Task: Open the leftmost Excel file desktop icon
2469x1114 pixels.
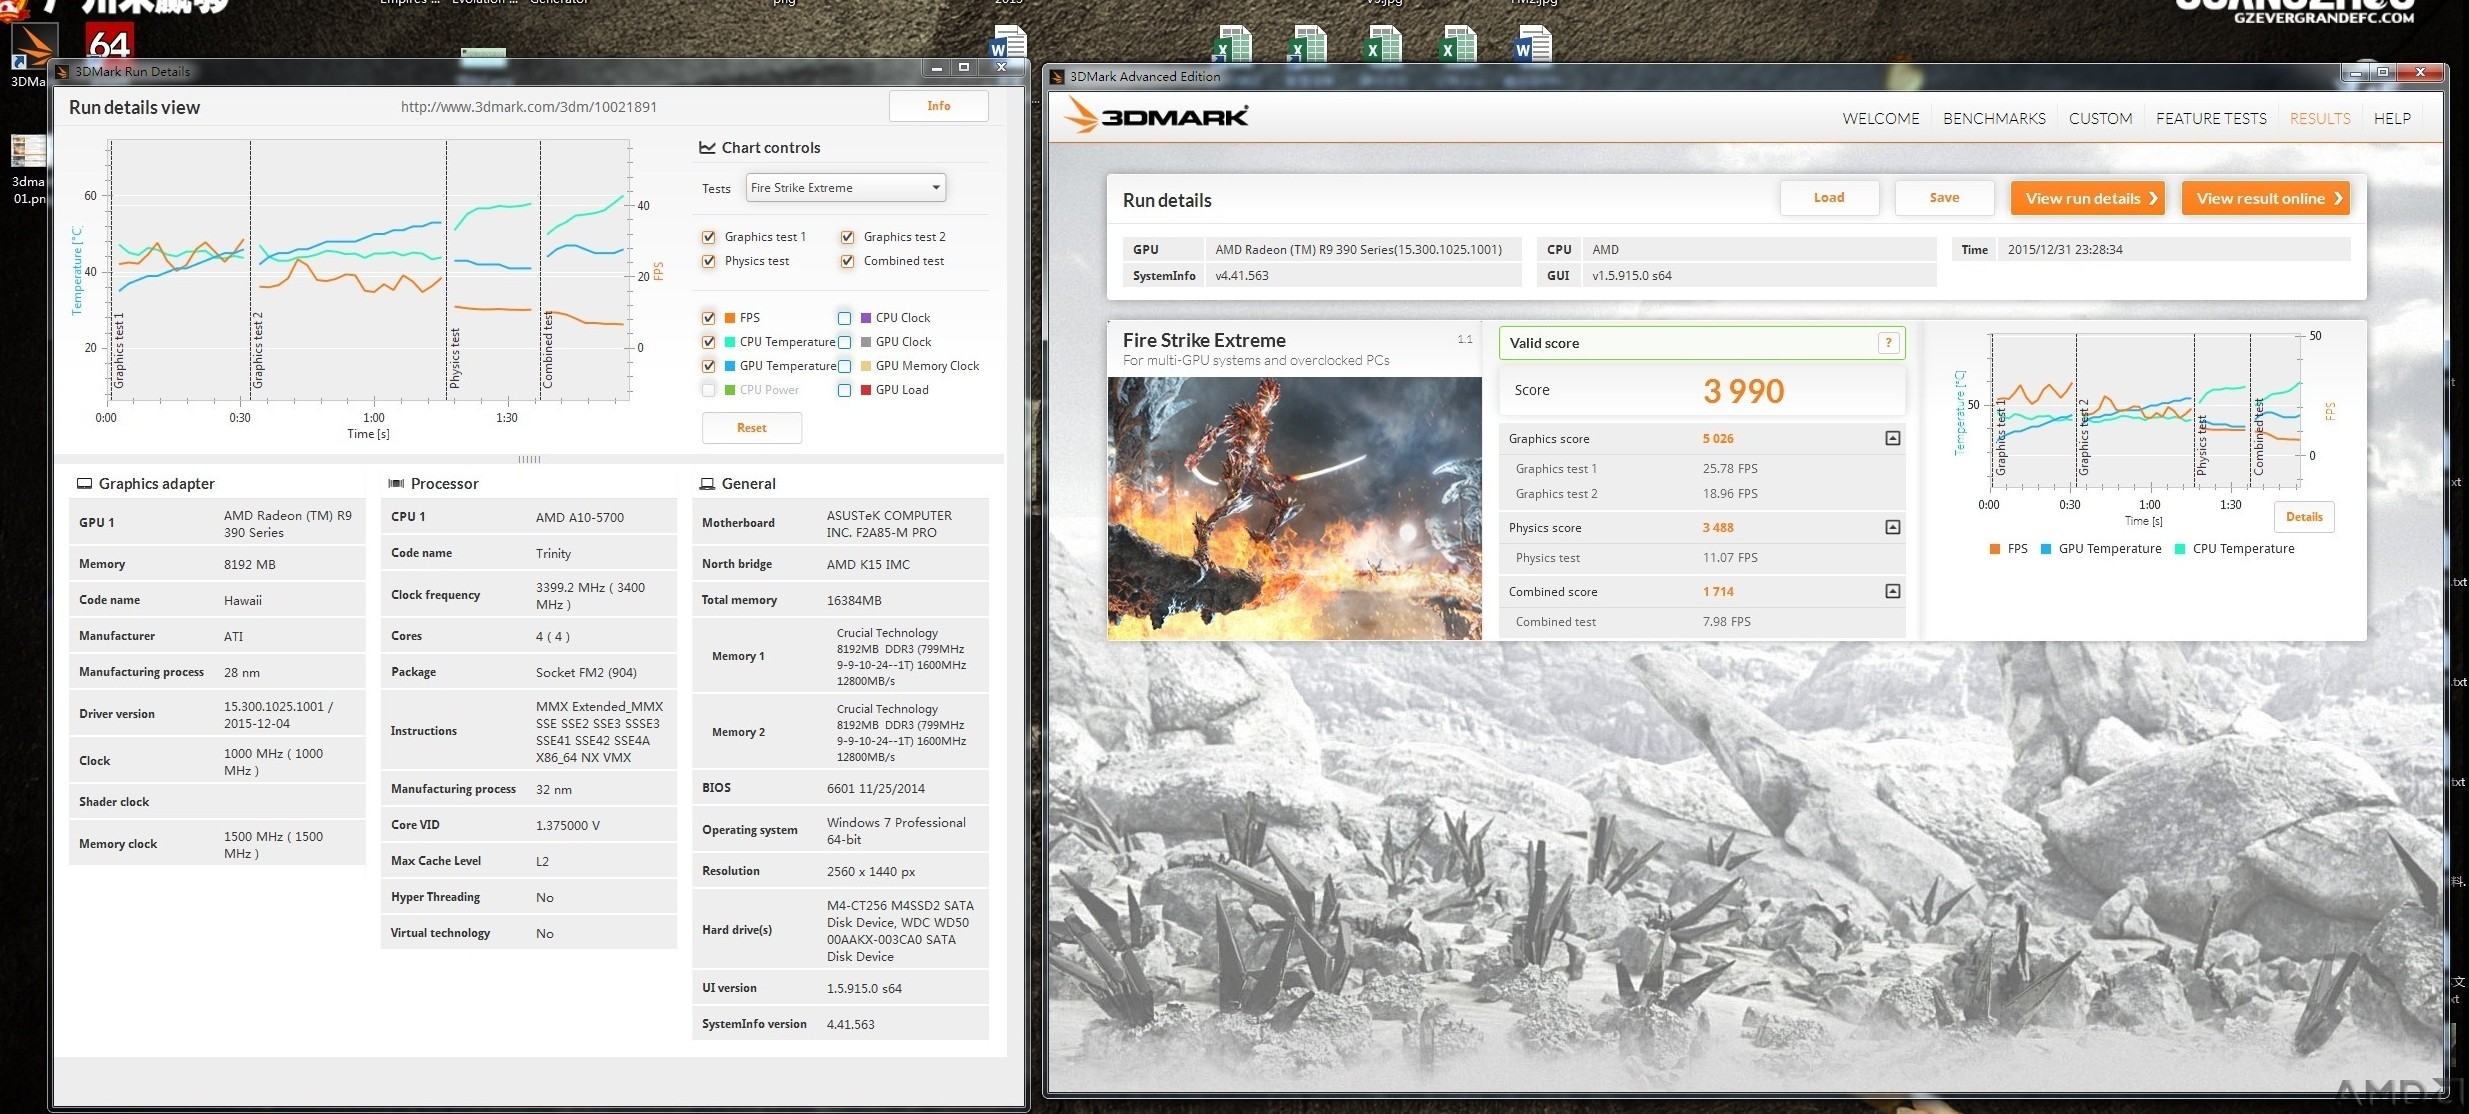Action: [1233, 44]
